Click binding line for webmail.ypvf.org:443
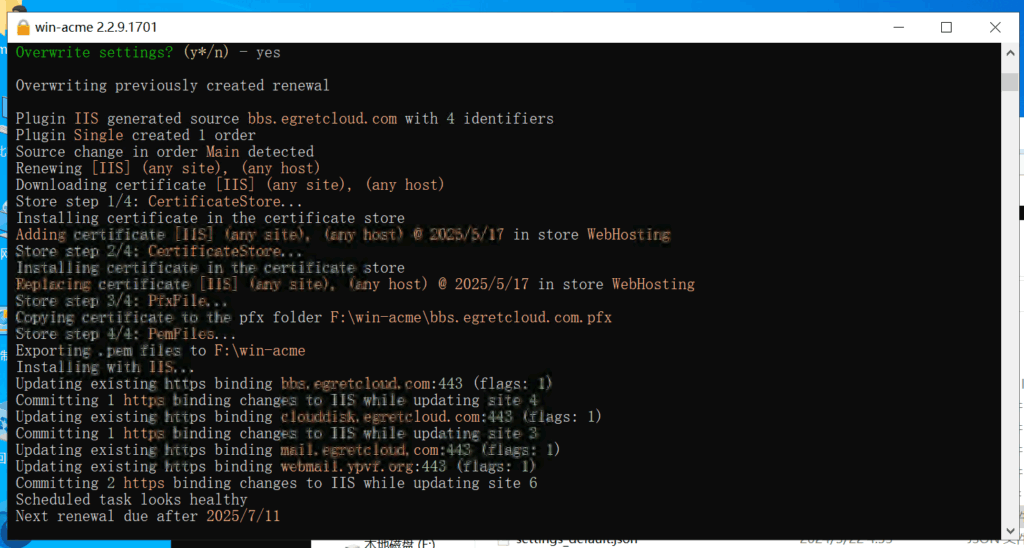 click(276, 467)
